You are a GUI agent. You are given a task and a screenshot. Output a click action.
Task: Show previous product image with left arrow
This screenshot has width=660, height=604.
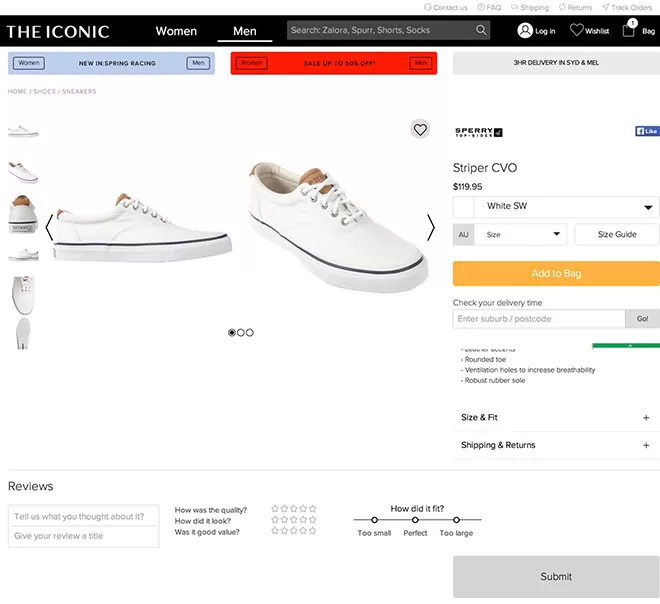coord(49,228)
